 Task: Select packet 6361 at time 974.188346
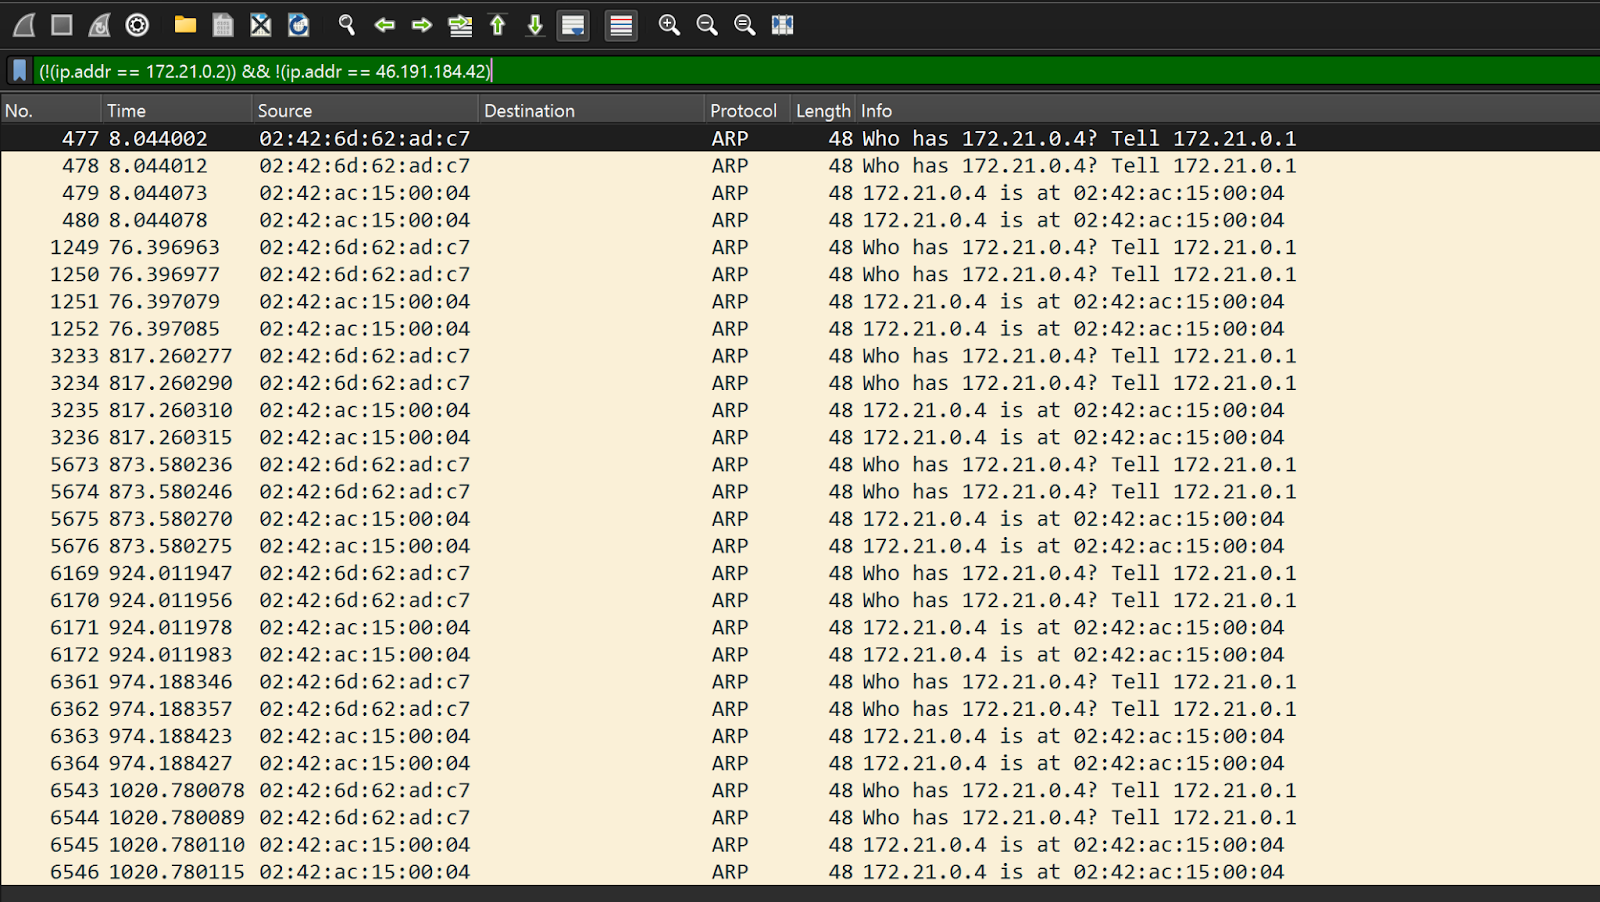(800, 681)
